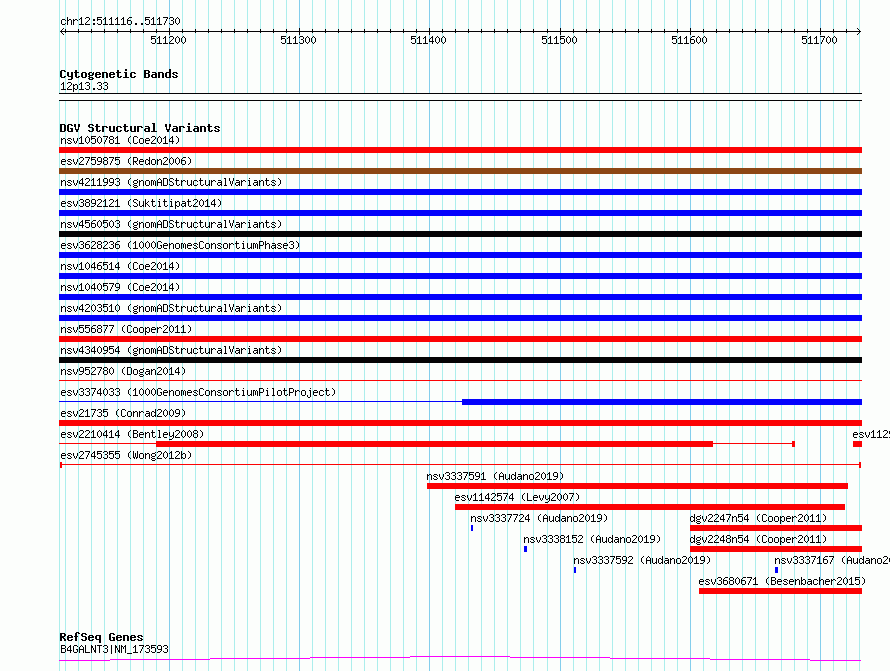
Task: Open nsv952780 (Dogan2014) variant
Action: coord(123,371)
